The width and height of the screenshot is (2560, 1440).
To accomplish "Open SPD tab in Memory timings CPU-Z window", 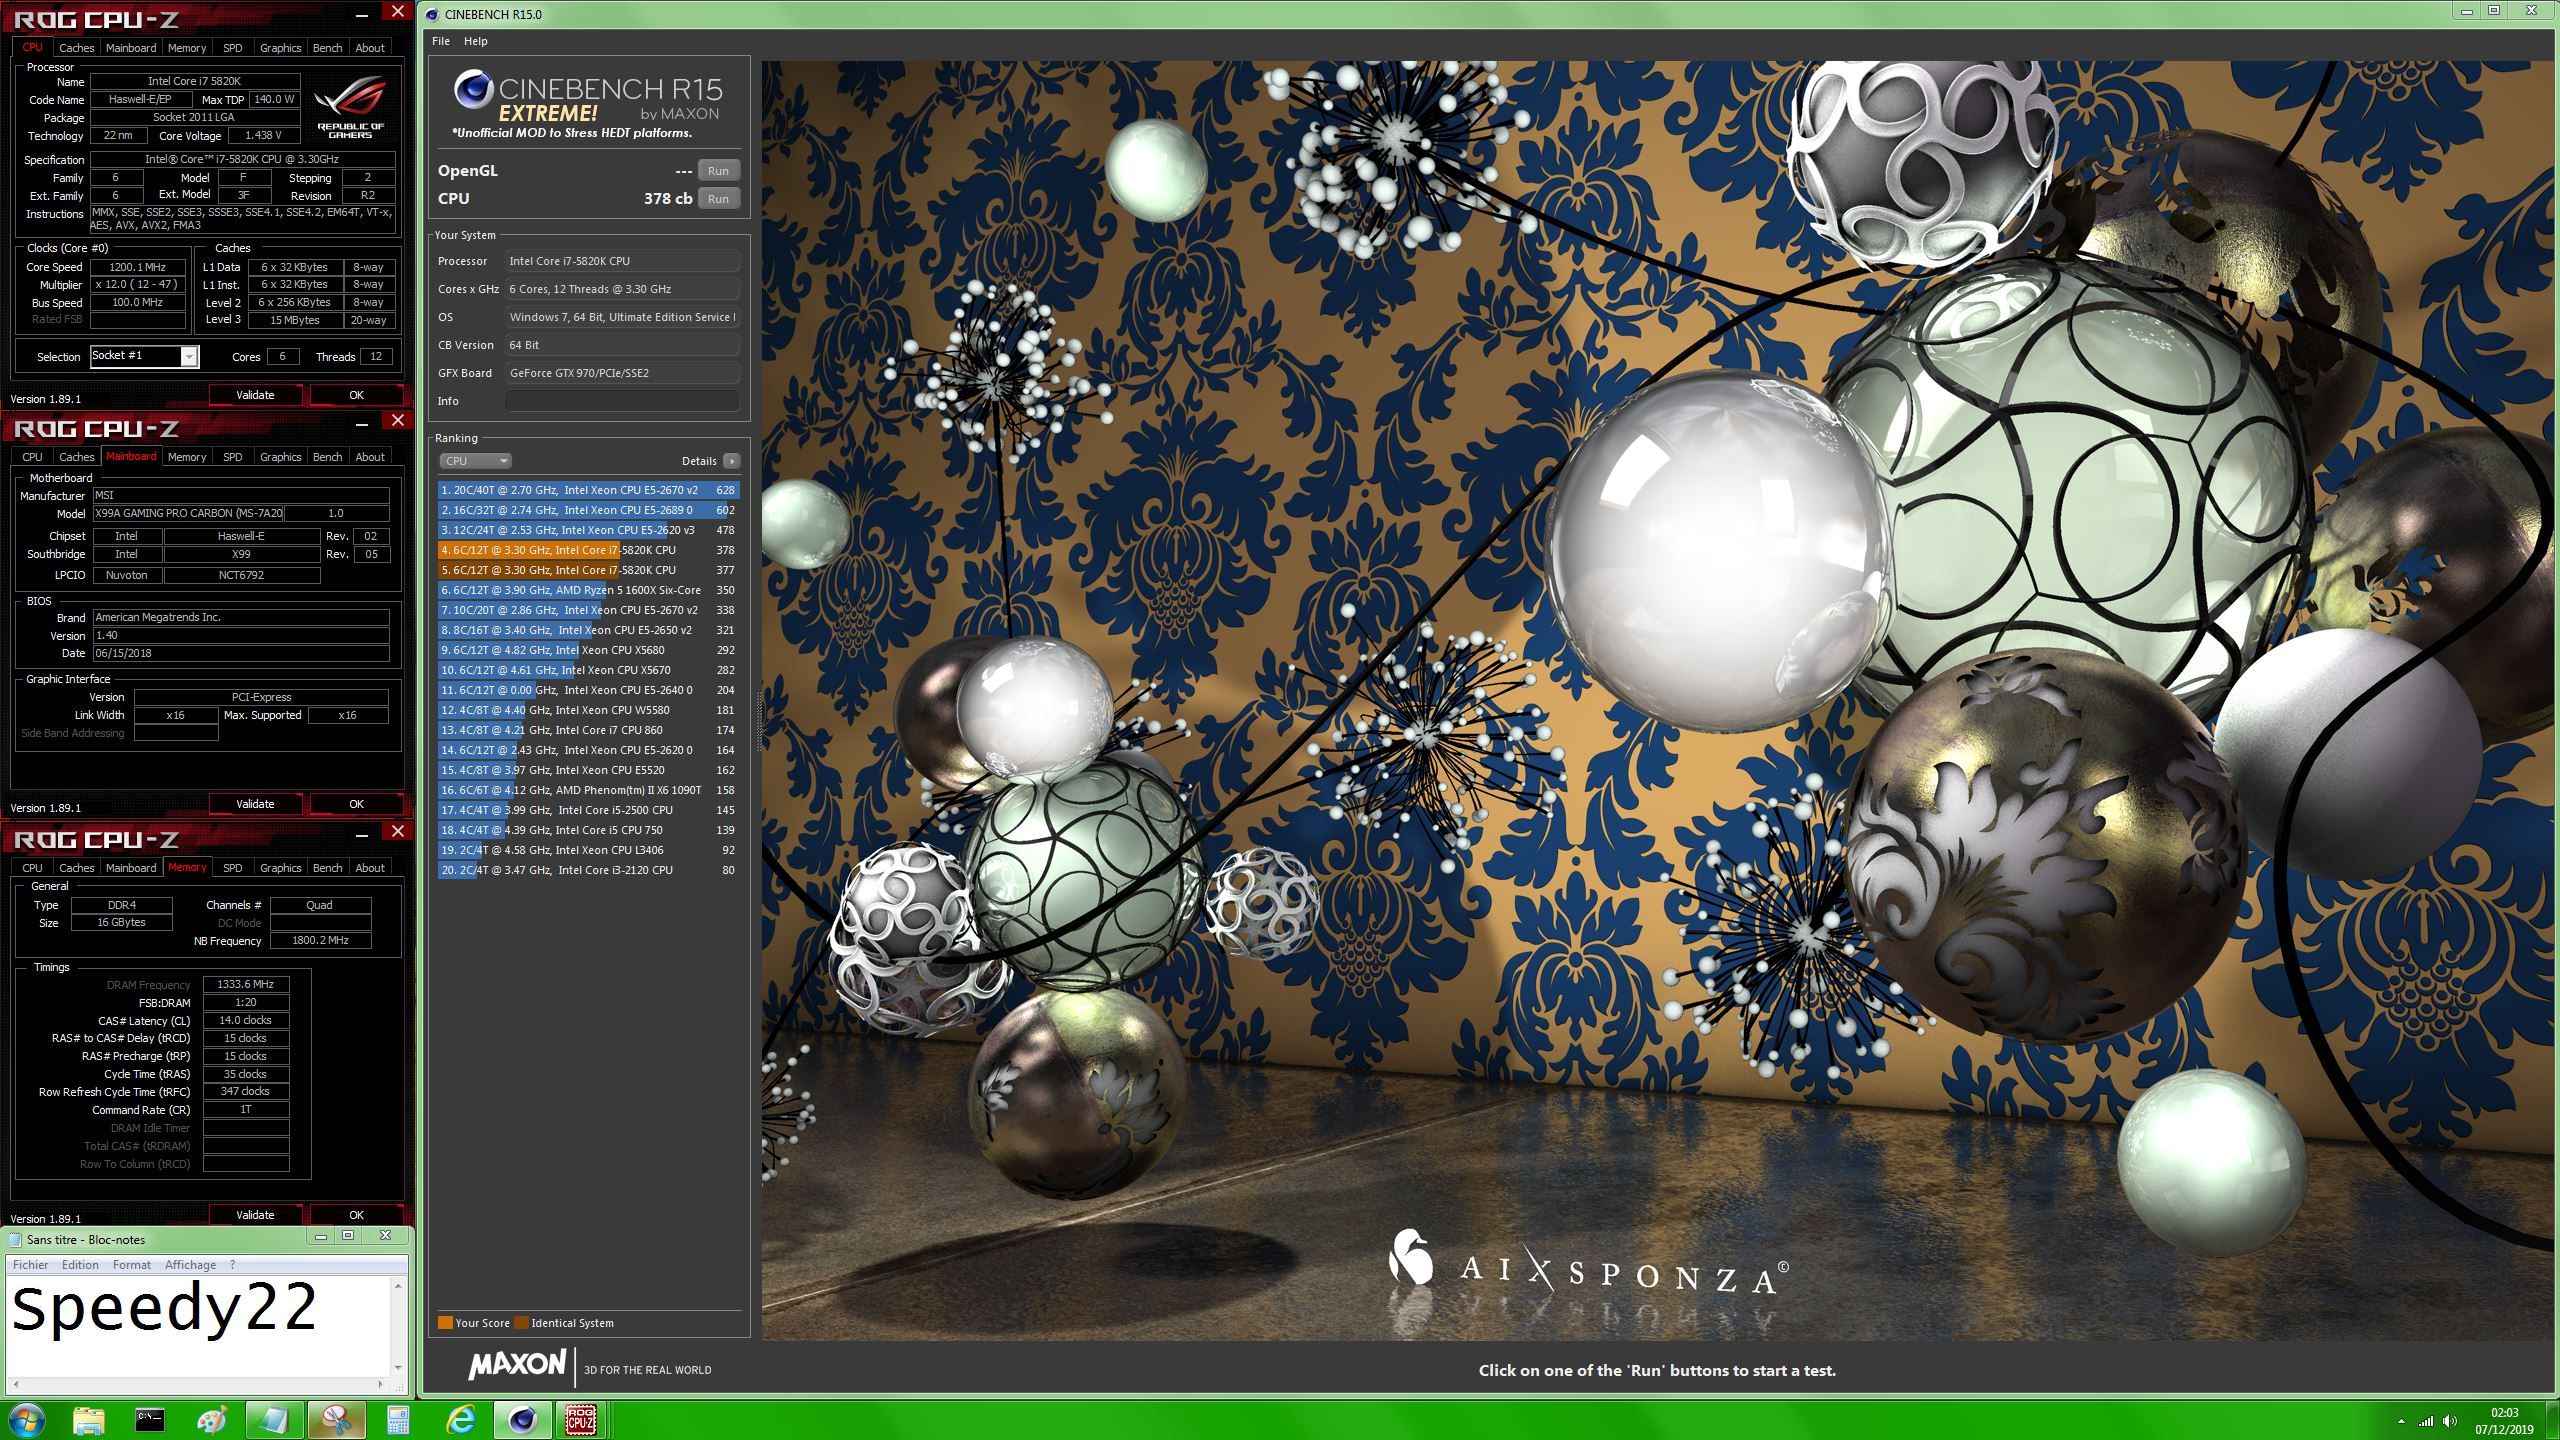I will pyautogui.click(x=232, y=868).
